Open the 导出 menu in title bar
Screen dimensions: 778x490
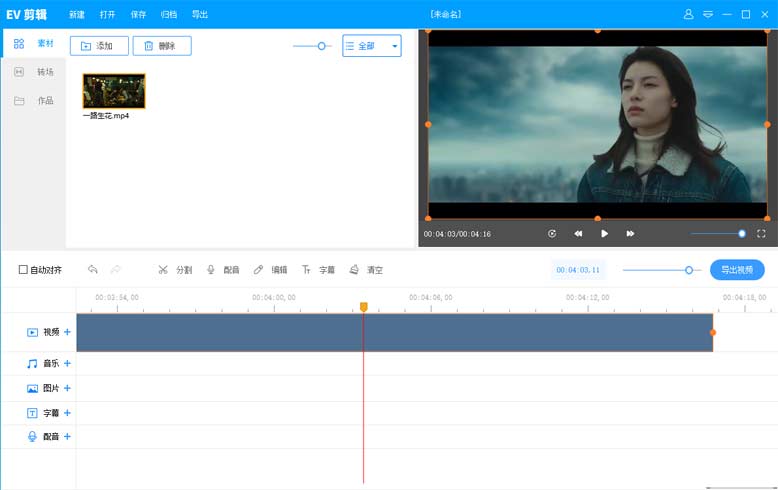(200, 15)
